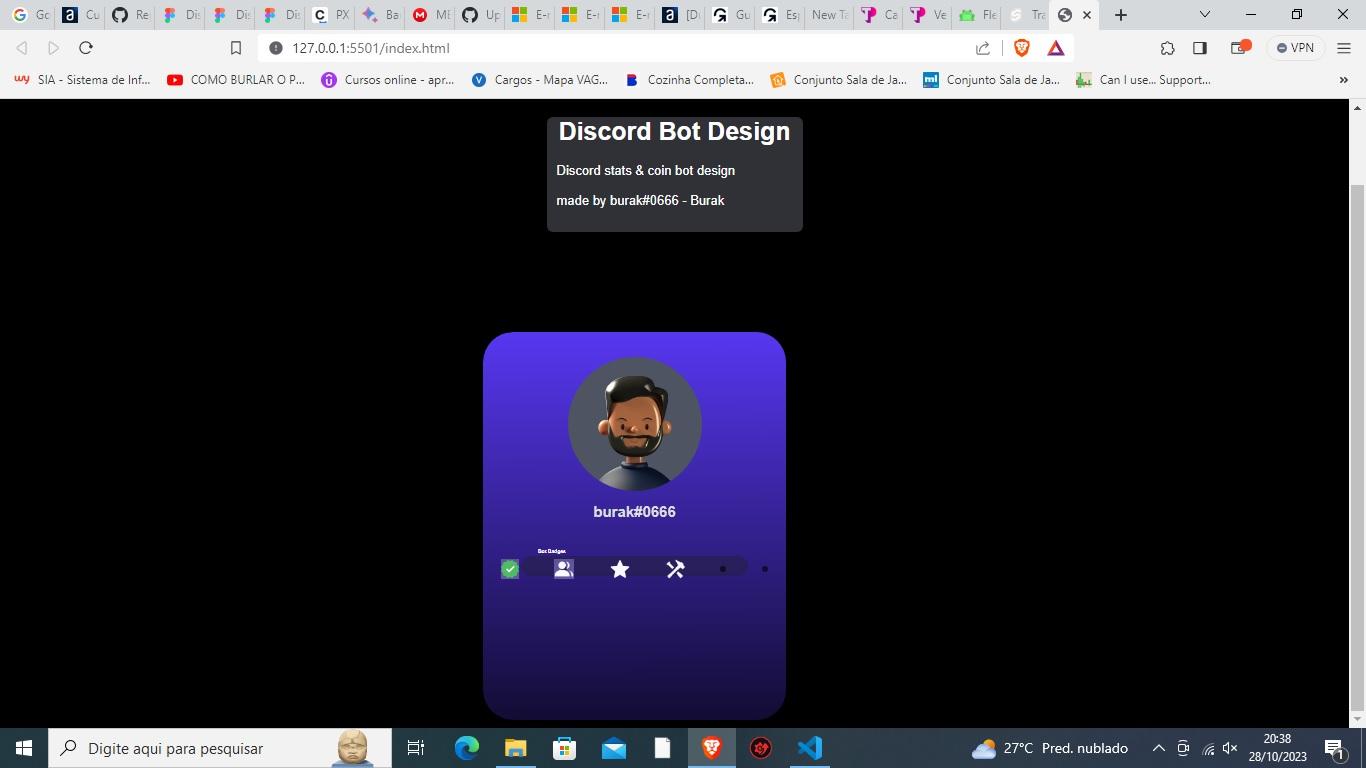This screenshot has height=768, width=1366.
Task: Open Mail app from taskbar
Action: point(613,748)
